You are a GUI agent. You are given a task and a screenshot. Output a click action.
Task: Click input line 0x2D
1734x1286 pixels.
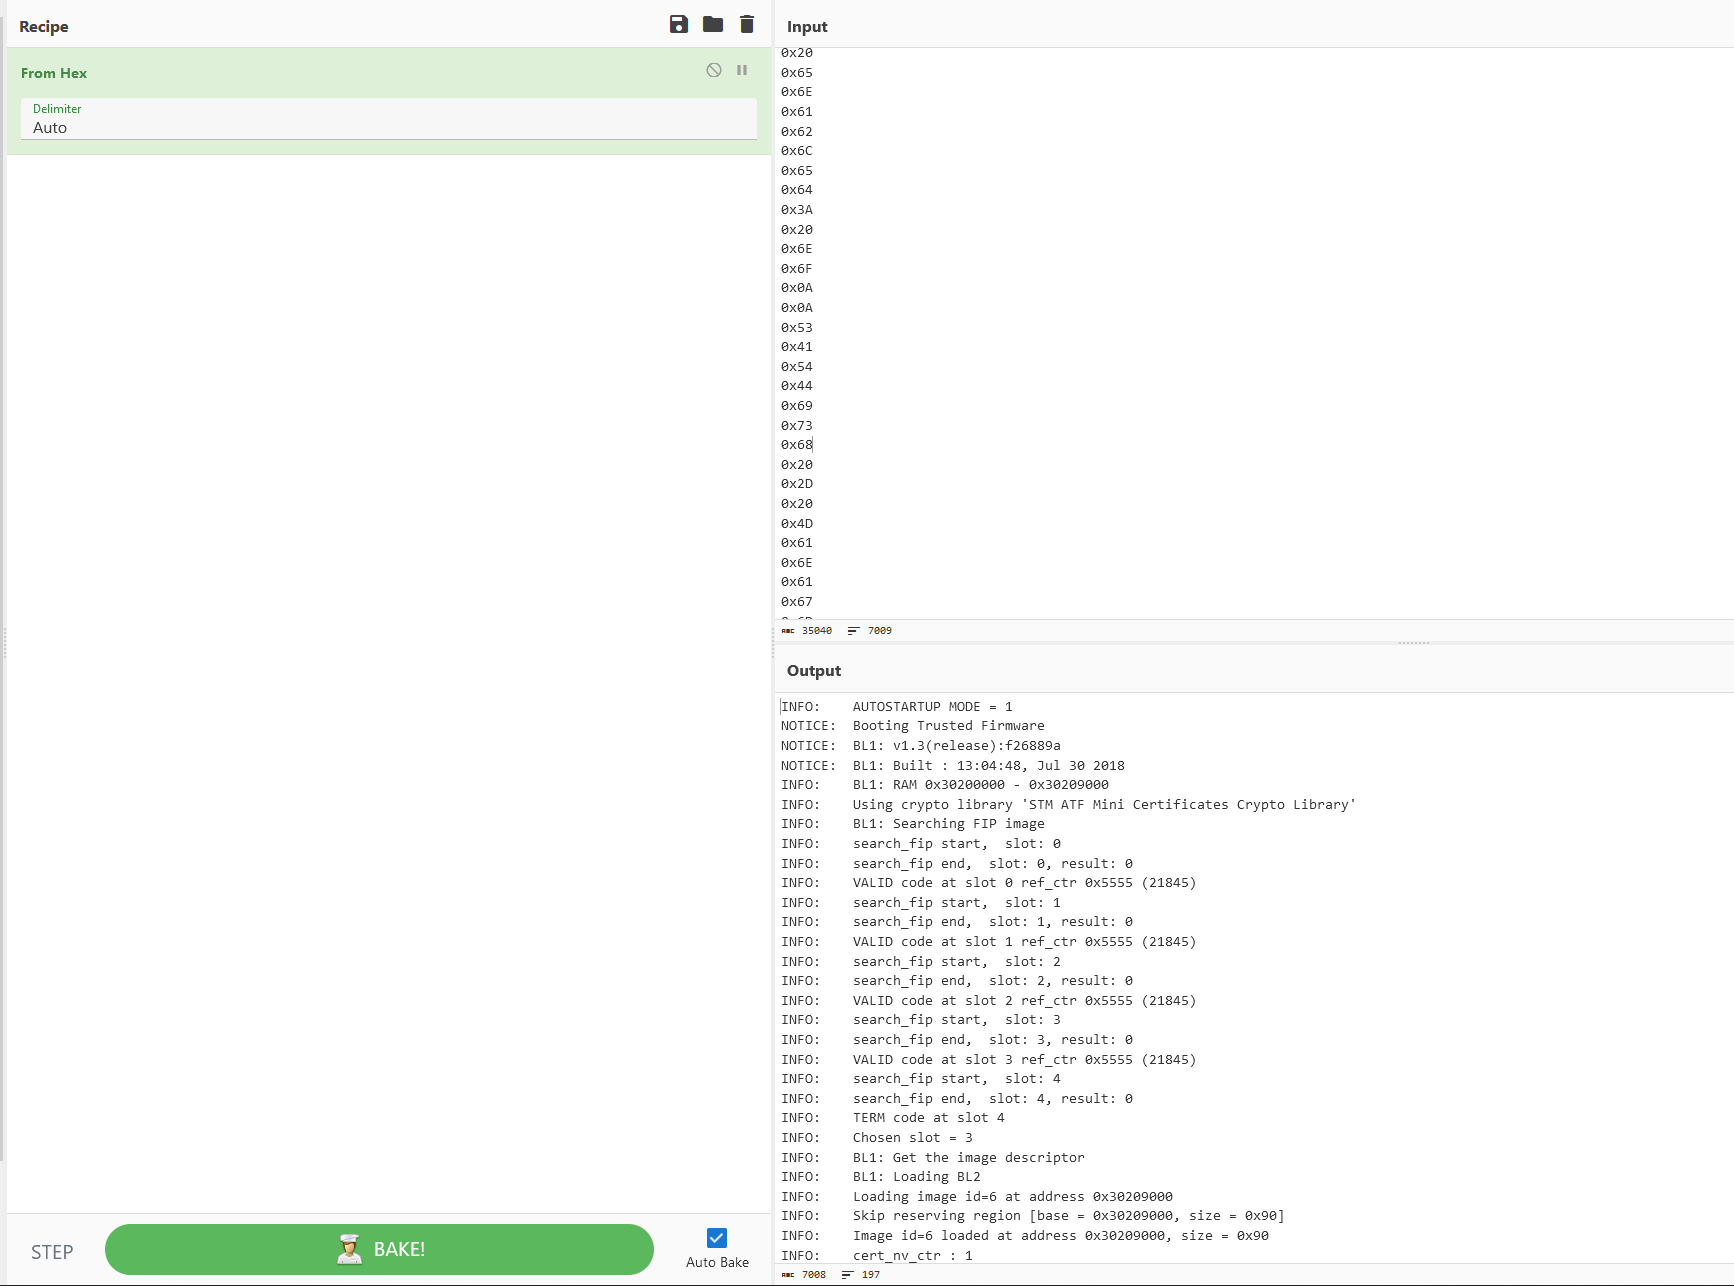click(797, 484)
